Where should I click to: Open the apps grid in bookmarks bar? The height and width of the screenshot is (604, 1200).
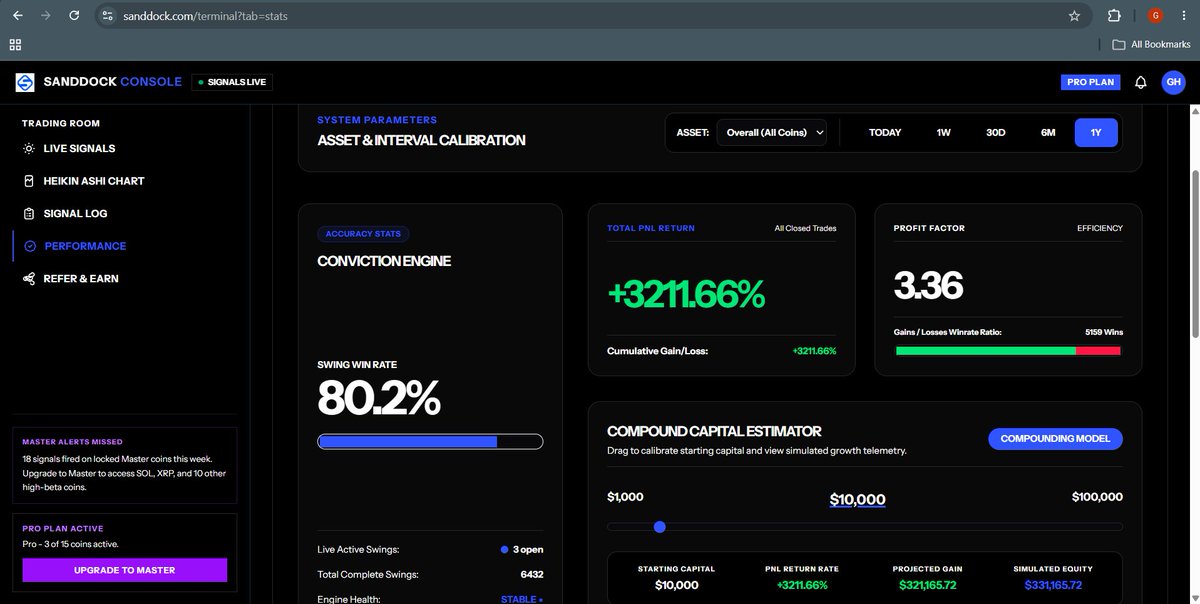[x=15, y=44]
